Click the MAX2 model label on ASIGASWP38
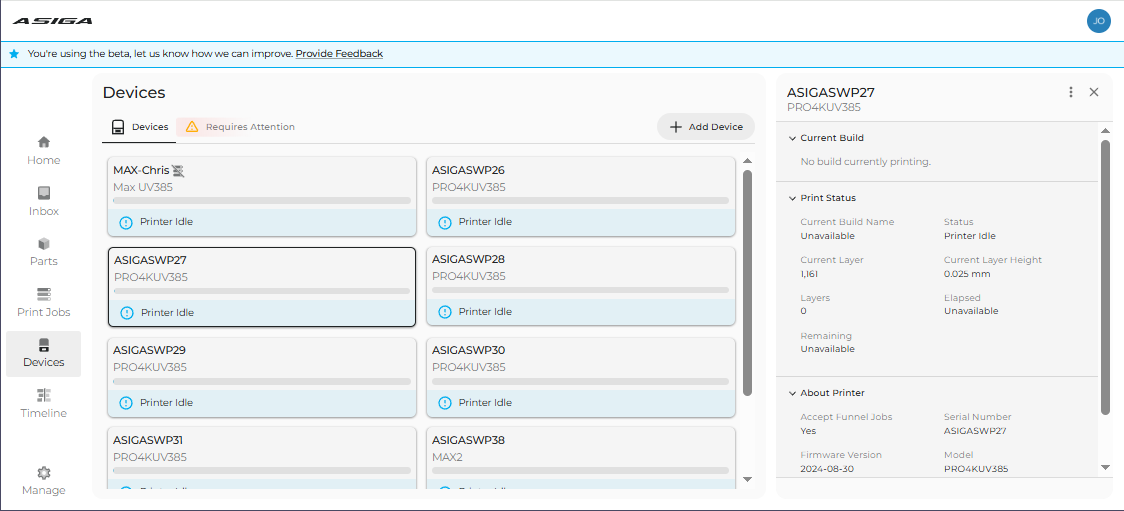 (x=449, y=457)
